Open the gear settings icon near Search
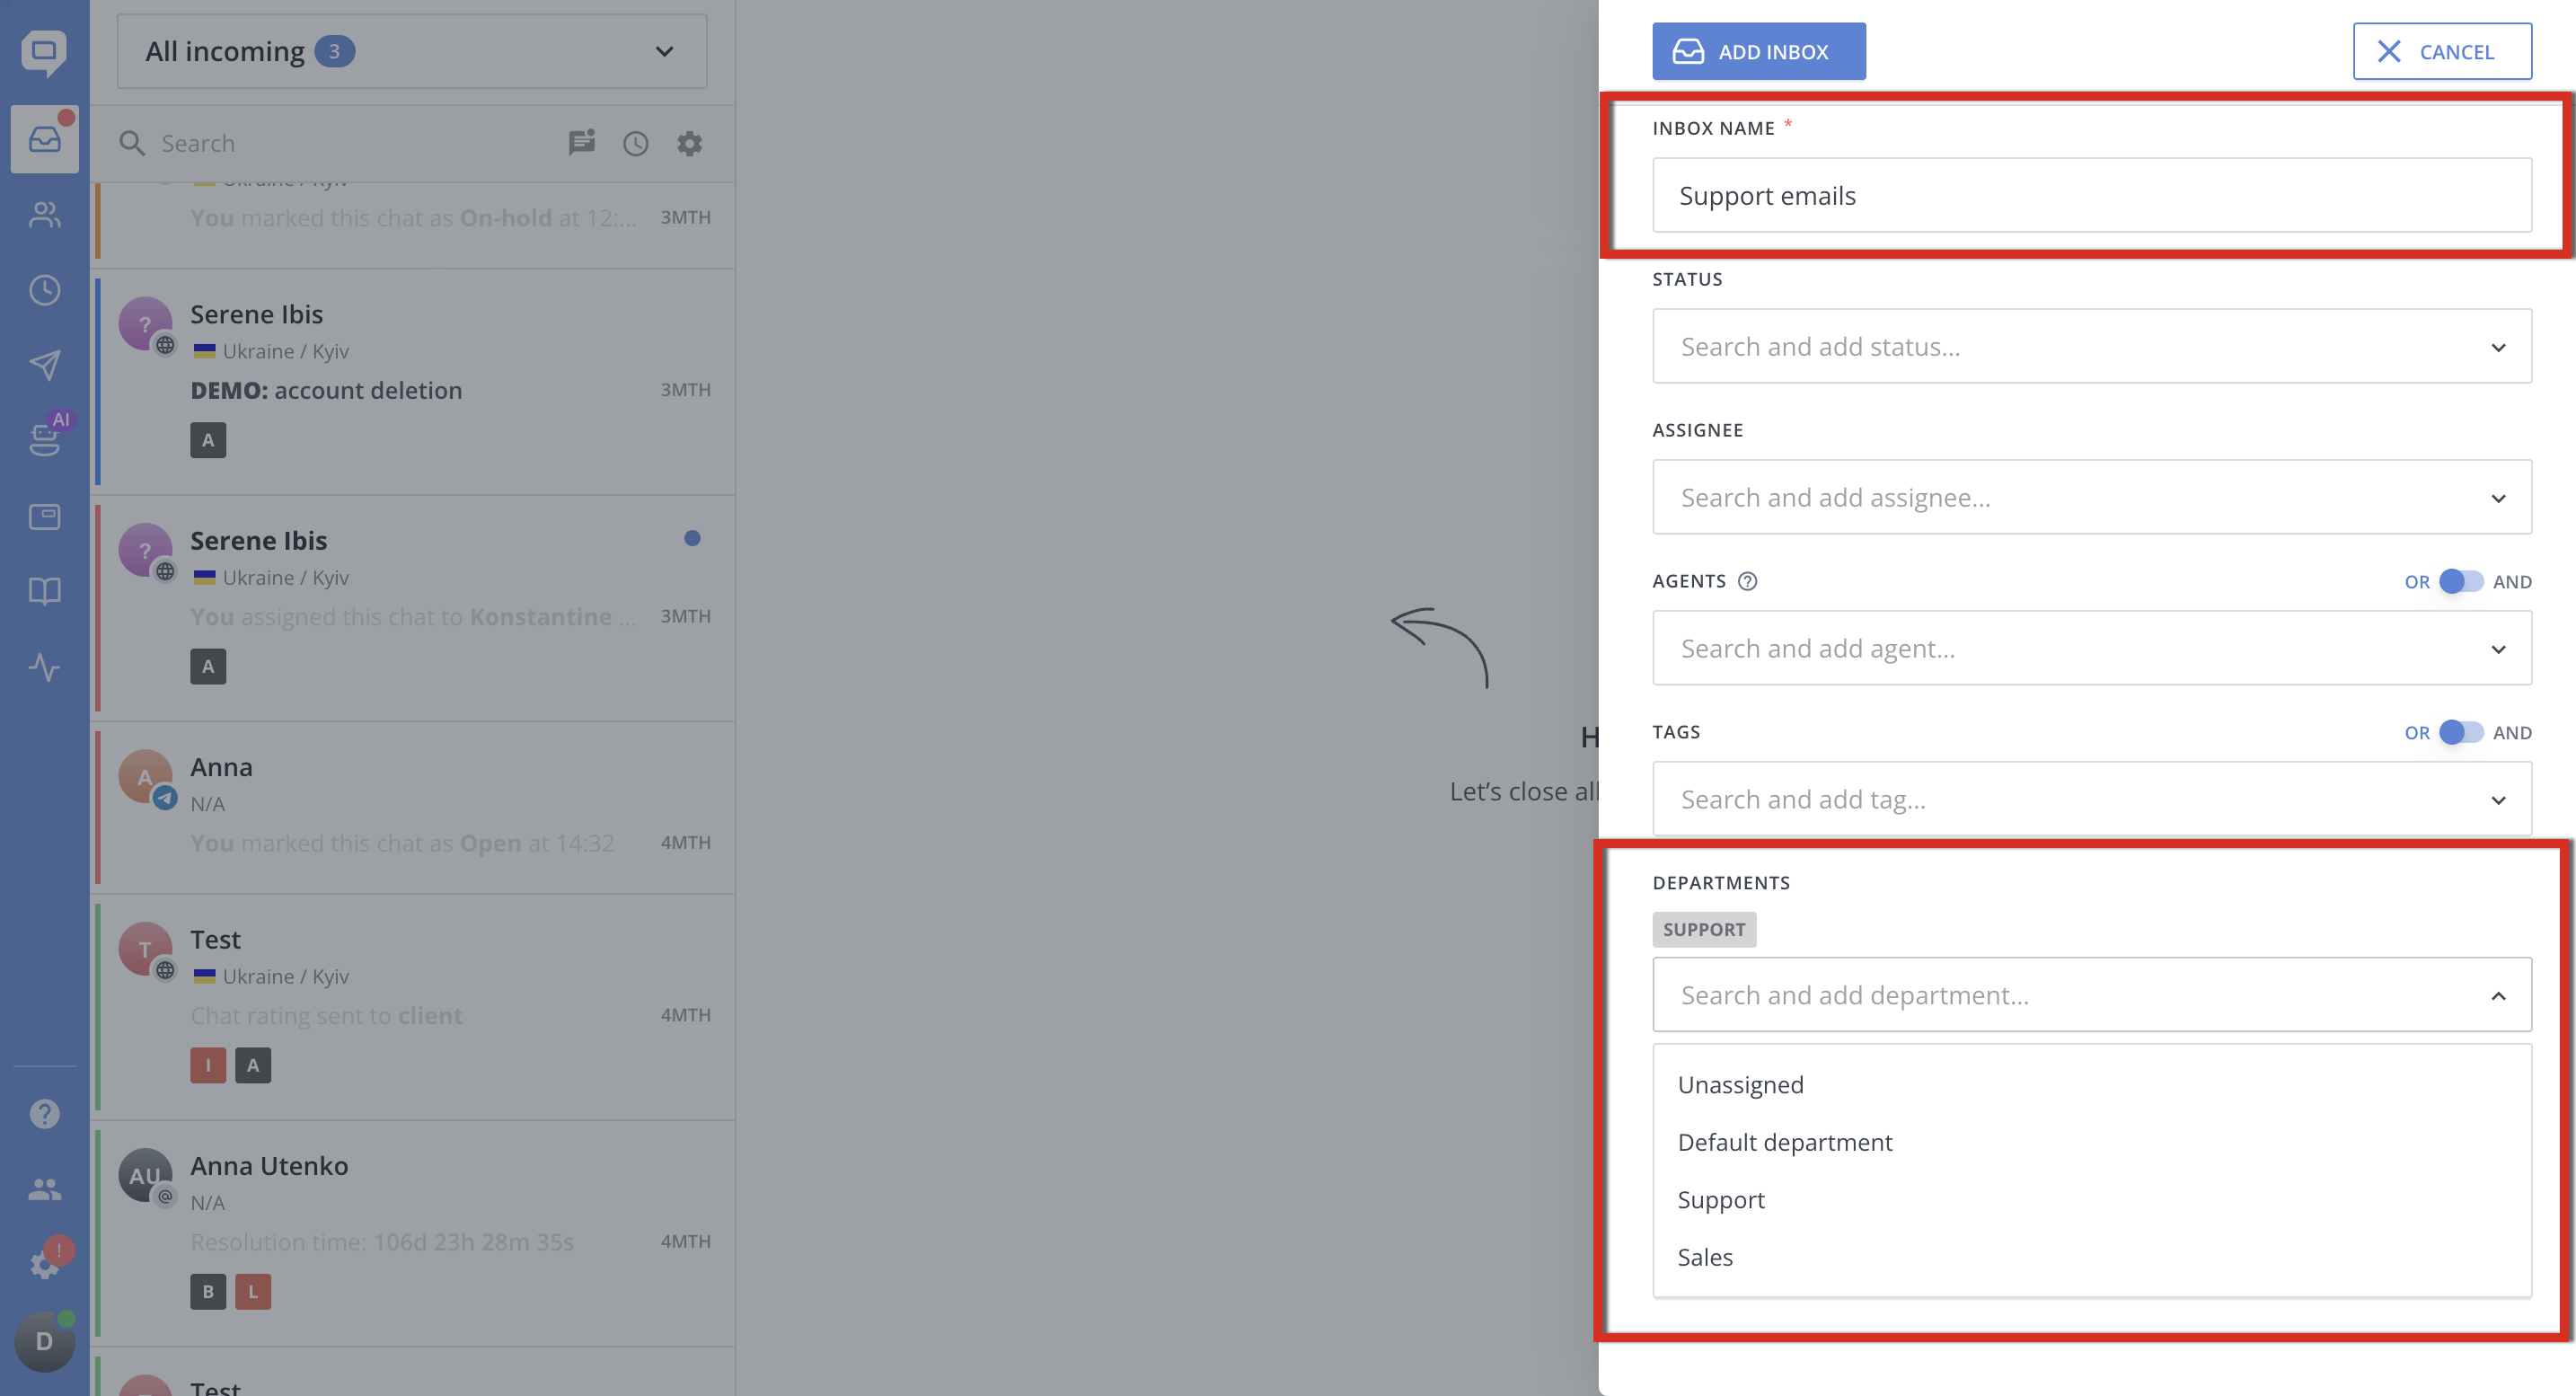 [690, 144]
